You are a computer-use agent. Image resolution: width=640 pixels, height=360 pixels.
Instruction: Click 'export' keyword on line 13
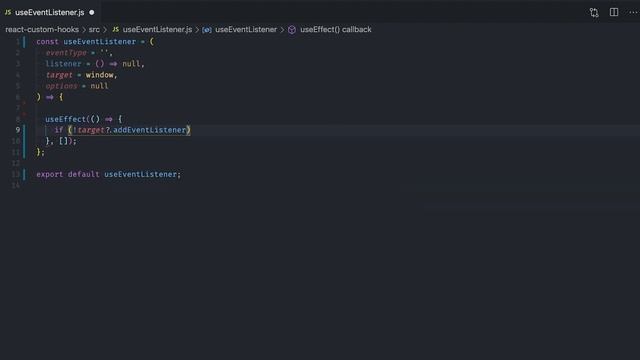click(x=50, y=174)
